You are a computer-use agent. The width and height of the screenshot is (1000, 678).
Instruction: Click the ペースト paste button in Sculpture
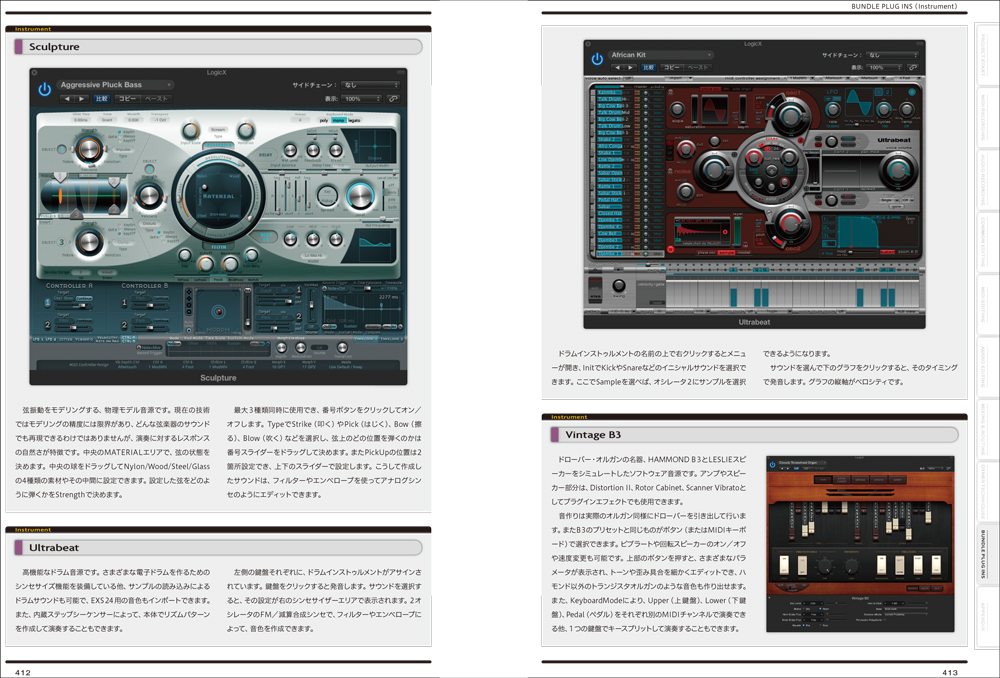(x=156, y=99)
